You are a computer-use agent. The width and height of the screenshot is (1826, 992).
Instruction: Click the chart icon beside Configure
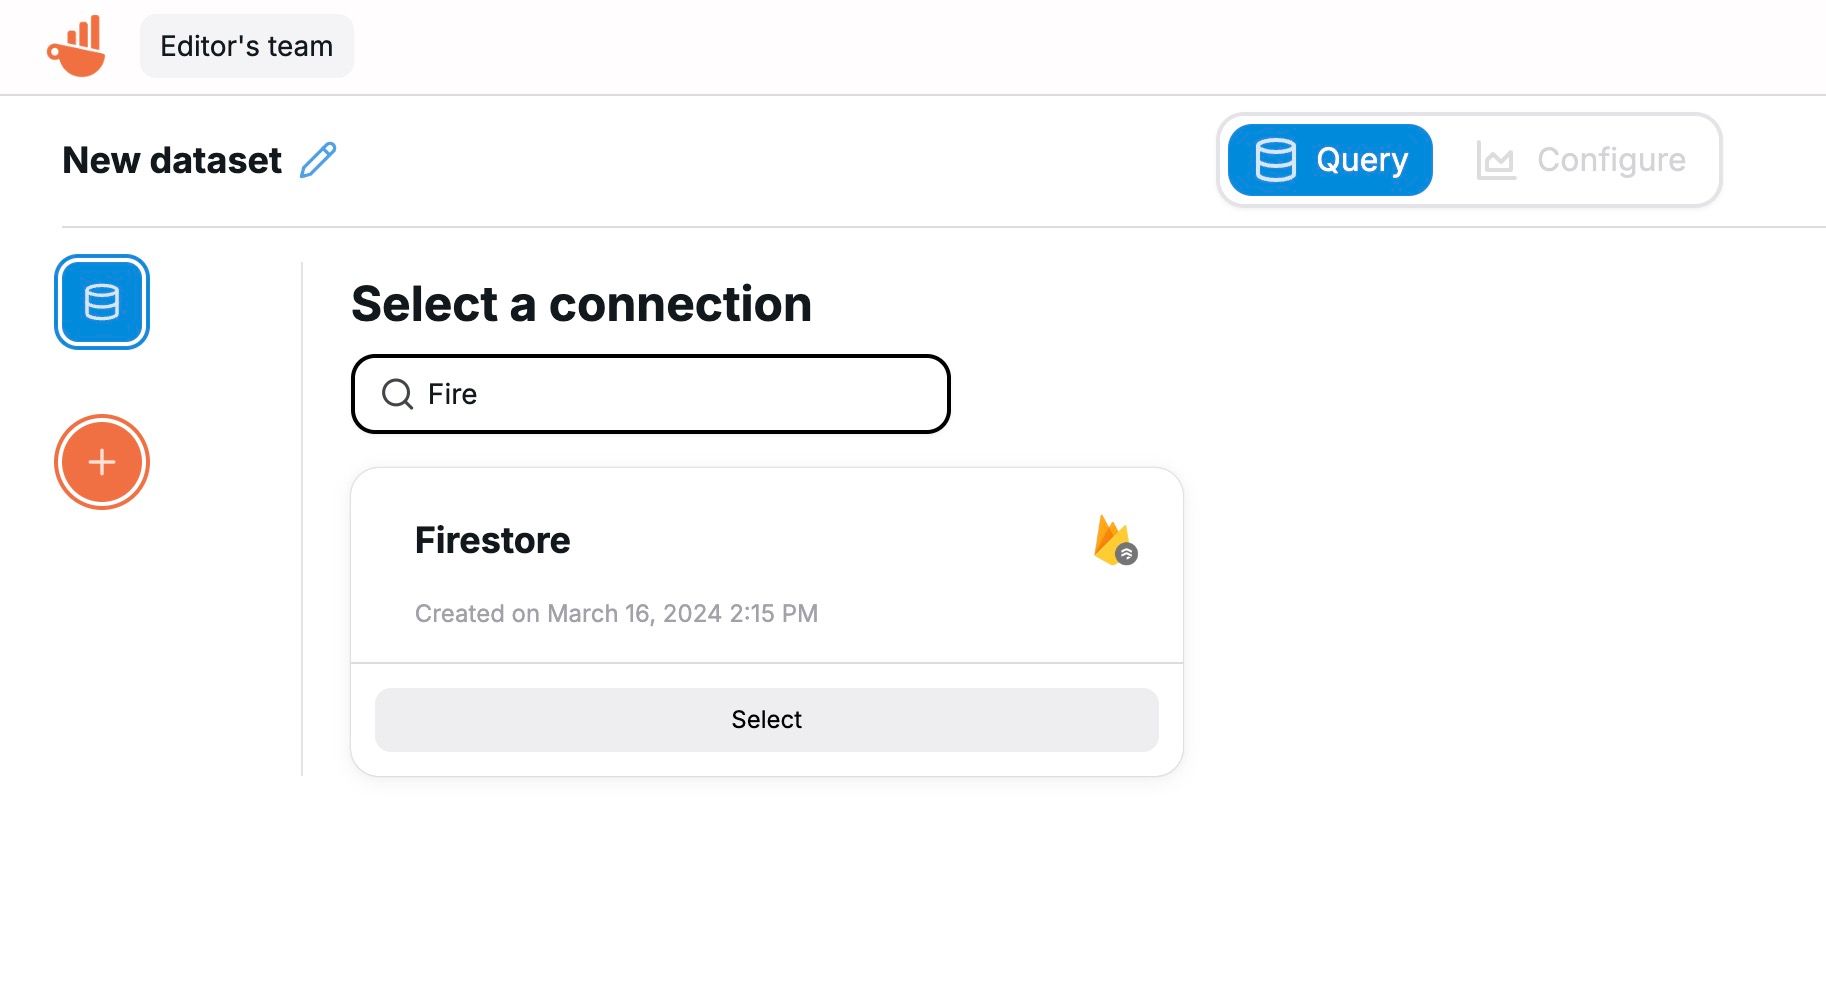click(1496, 161)
